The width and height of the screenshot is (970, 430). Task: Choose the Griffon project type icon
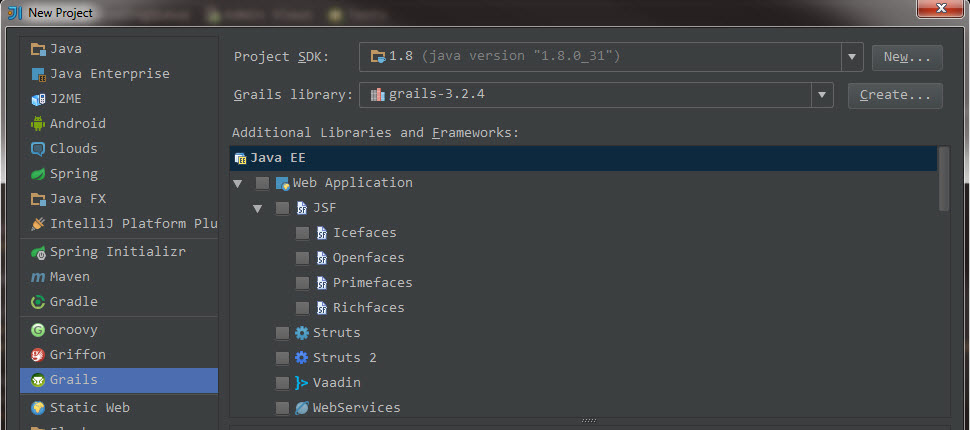click(38, 355)
